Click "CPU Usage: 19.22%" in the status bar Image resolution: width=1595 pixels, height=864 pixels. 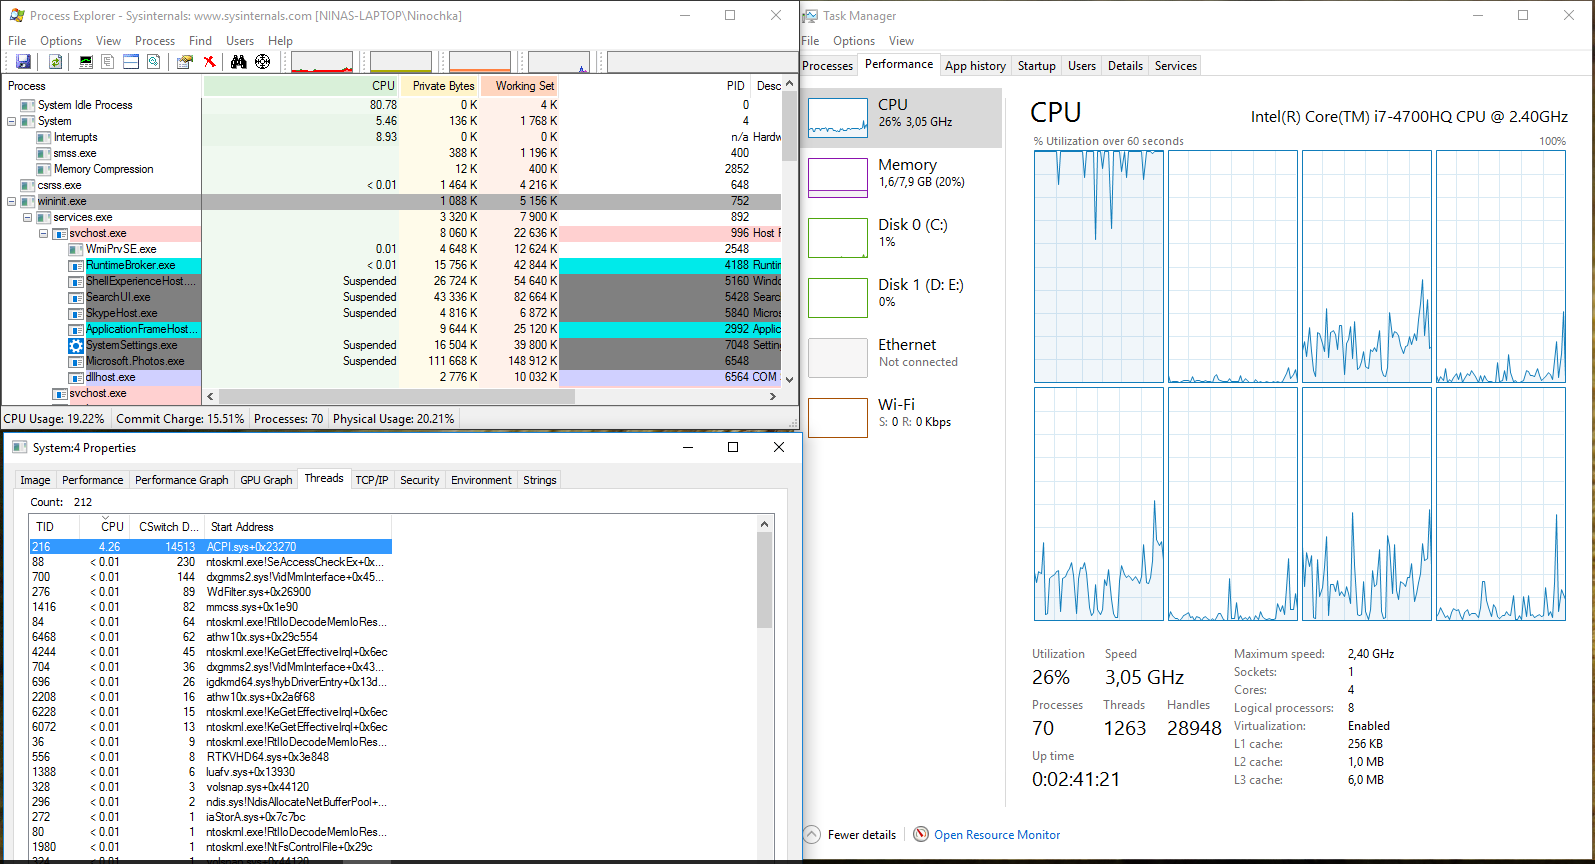coord(54,419)
